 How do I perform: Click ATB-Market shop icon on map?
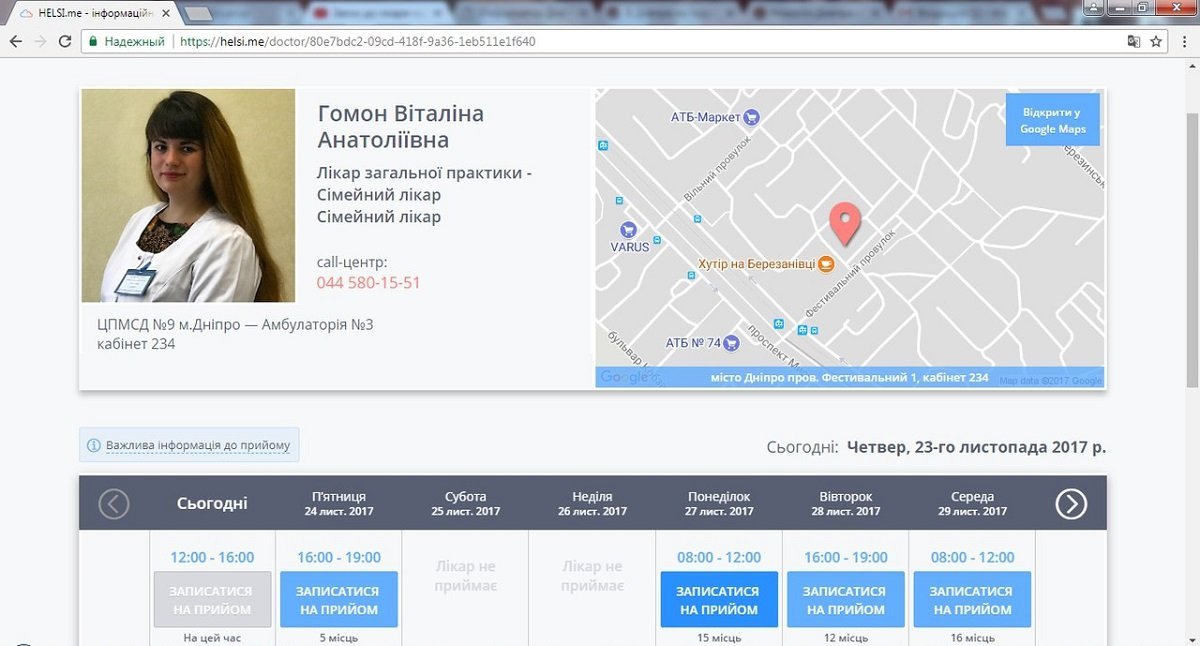(752, 117)
